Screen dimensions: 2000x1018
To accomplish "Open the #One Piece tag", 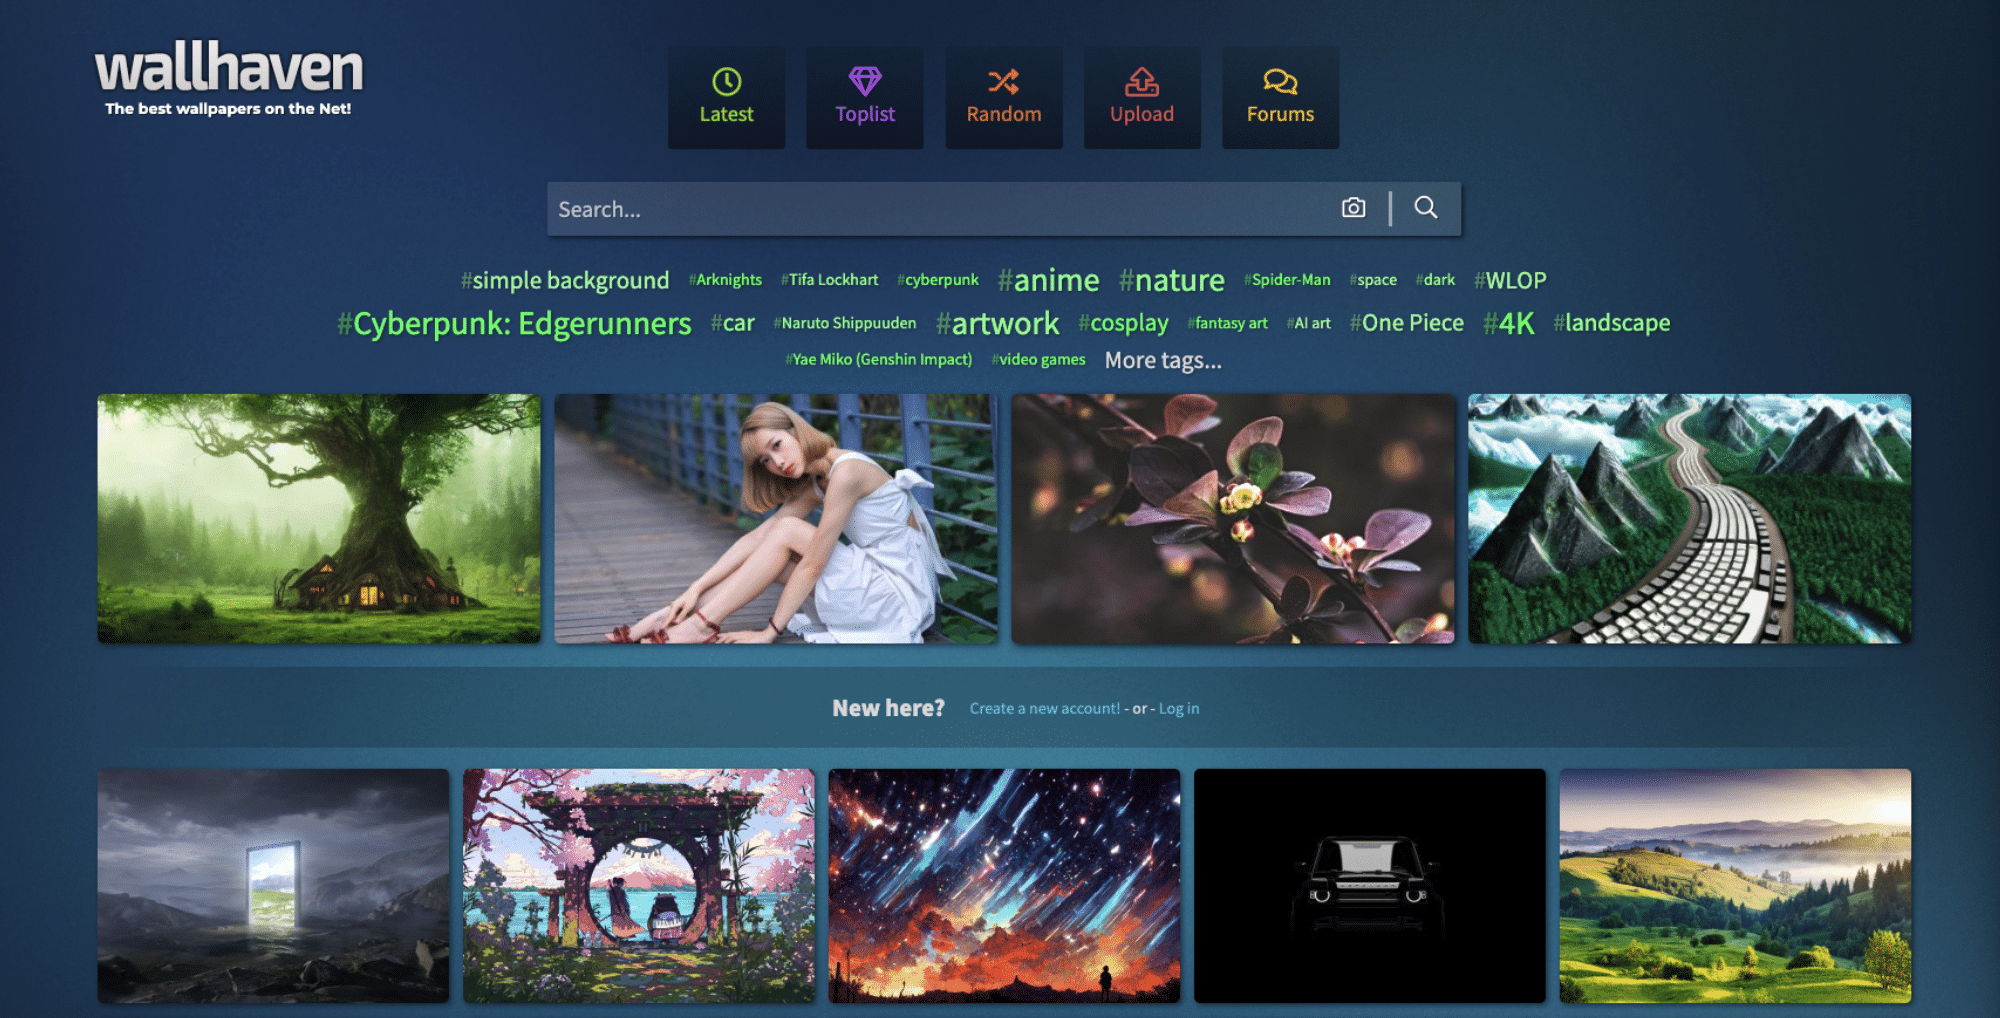I will [x=1406, y=323].
